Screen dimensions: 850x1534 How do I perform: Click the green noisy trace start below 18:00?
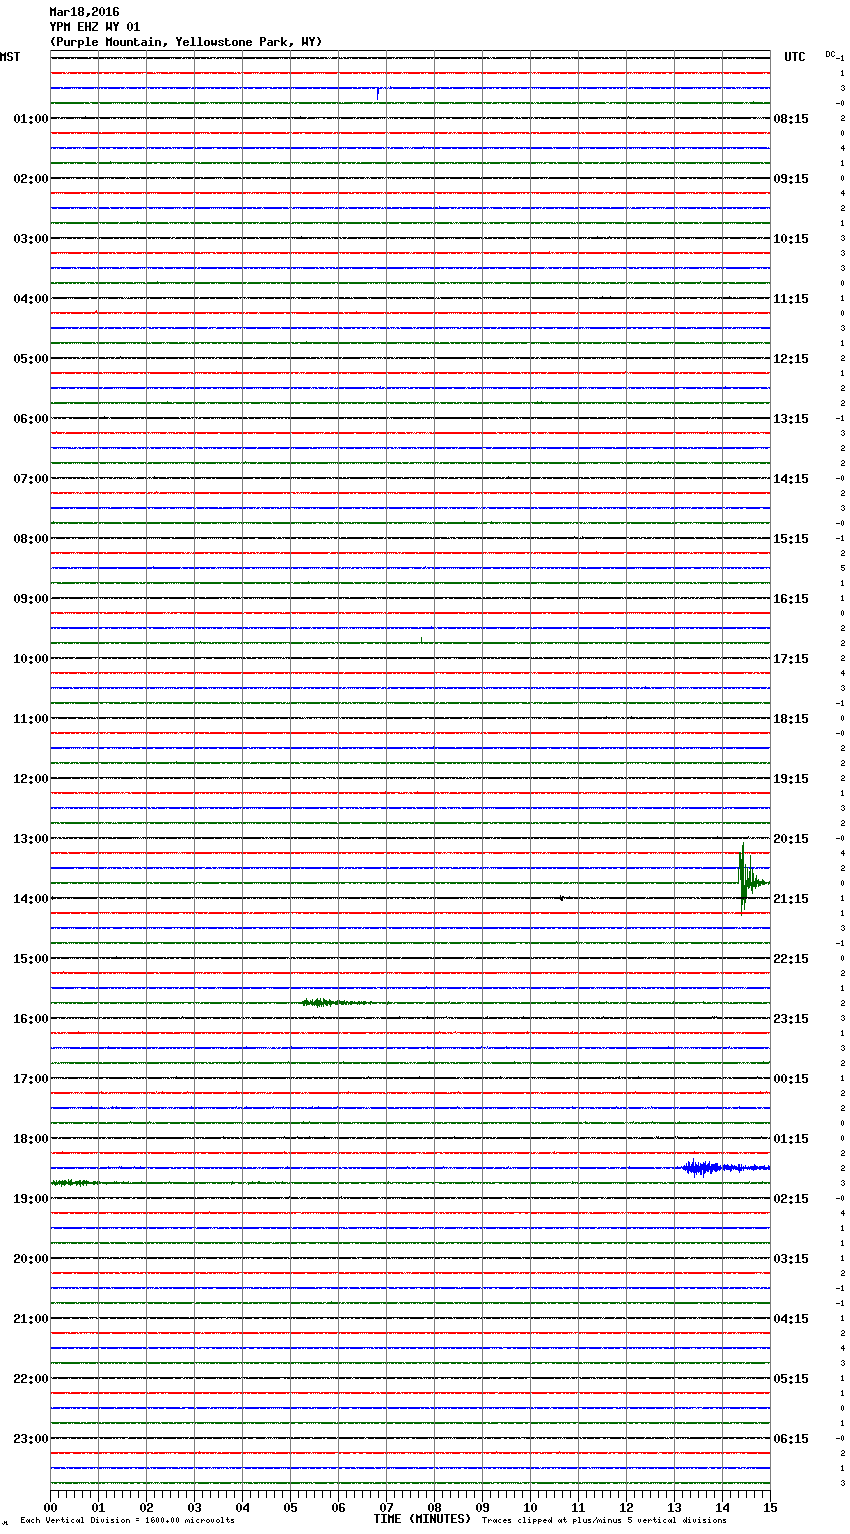coord(73,1182)
